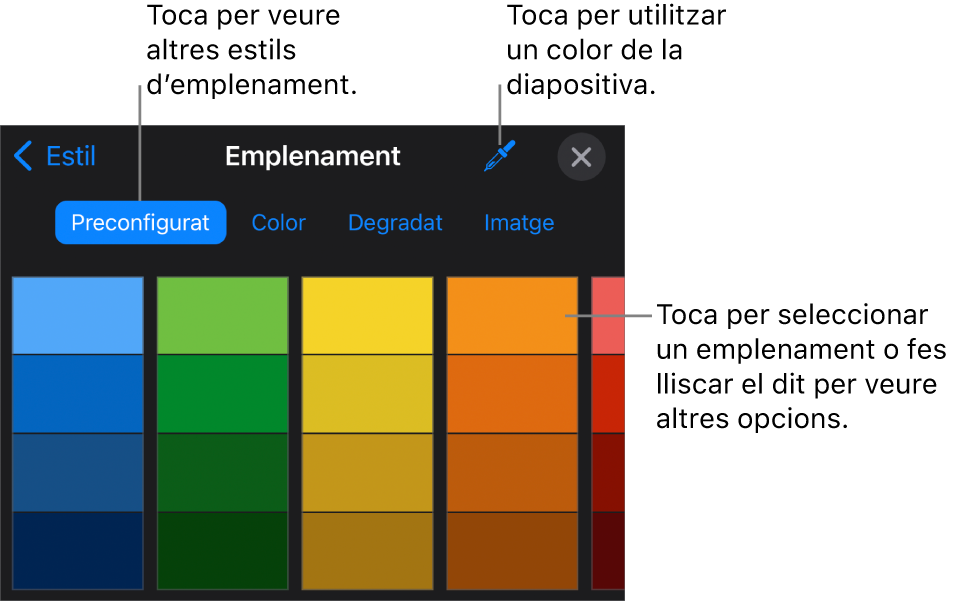This screenshot has width=956, height=601.
Task: Choose the dark ochre bottom swatch
Action: [368, 551]
